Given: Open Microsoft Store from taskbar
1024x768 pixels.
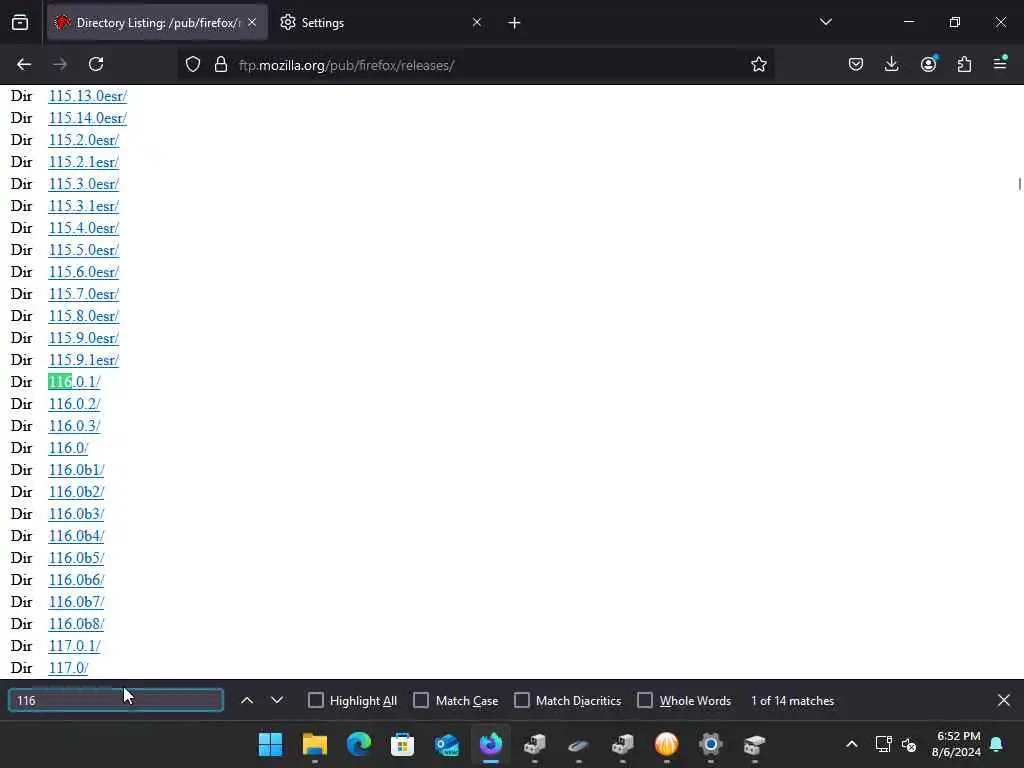Looking at the screenshot, I should coord(402,744).
